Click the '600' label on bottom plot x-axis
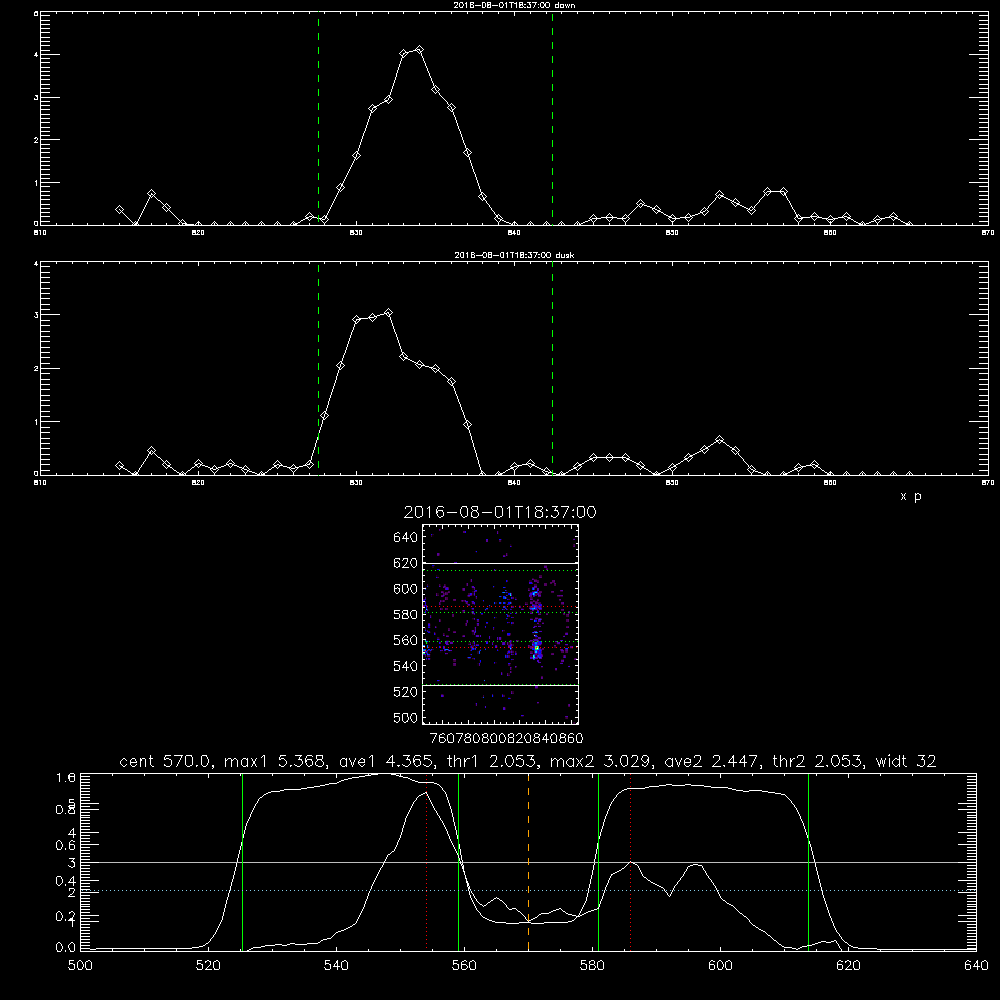Image resolution: width=1000 pixels, height=1000 pixels. [720, 966]
